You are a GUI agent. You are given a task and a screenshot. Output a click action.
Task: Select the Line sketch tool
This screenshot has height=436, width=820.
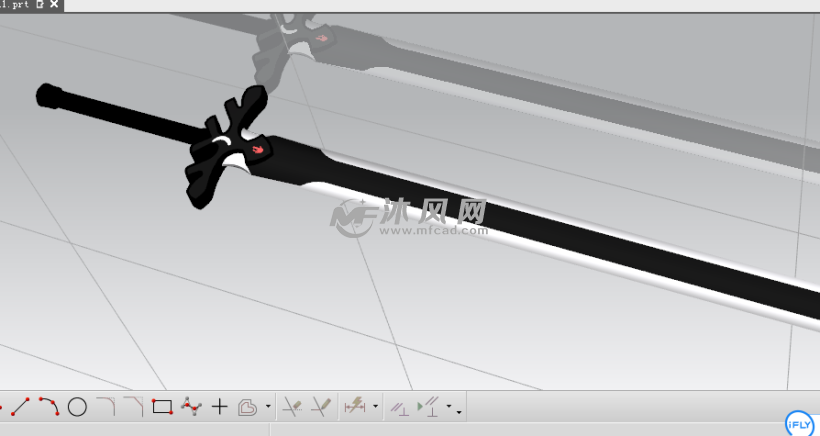tap(21, 406)
